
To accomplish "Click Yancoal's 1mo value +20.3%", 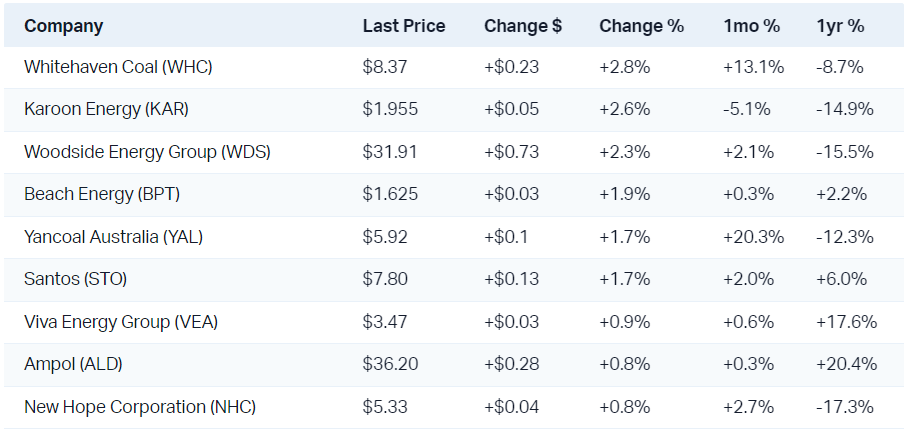I will [753, 238].
